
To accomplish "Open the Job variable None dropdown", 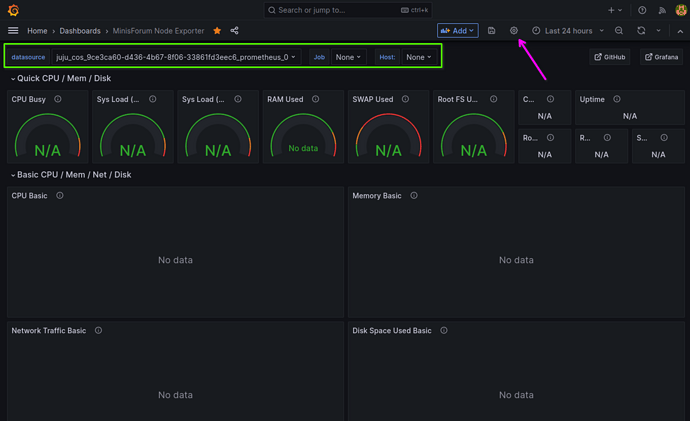I will tap(348, 57).
